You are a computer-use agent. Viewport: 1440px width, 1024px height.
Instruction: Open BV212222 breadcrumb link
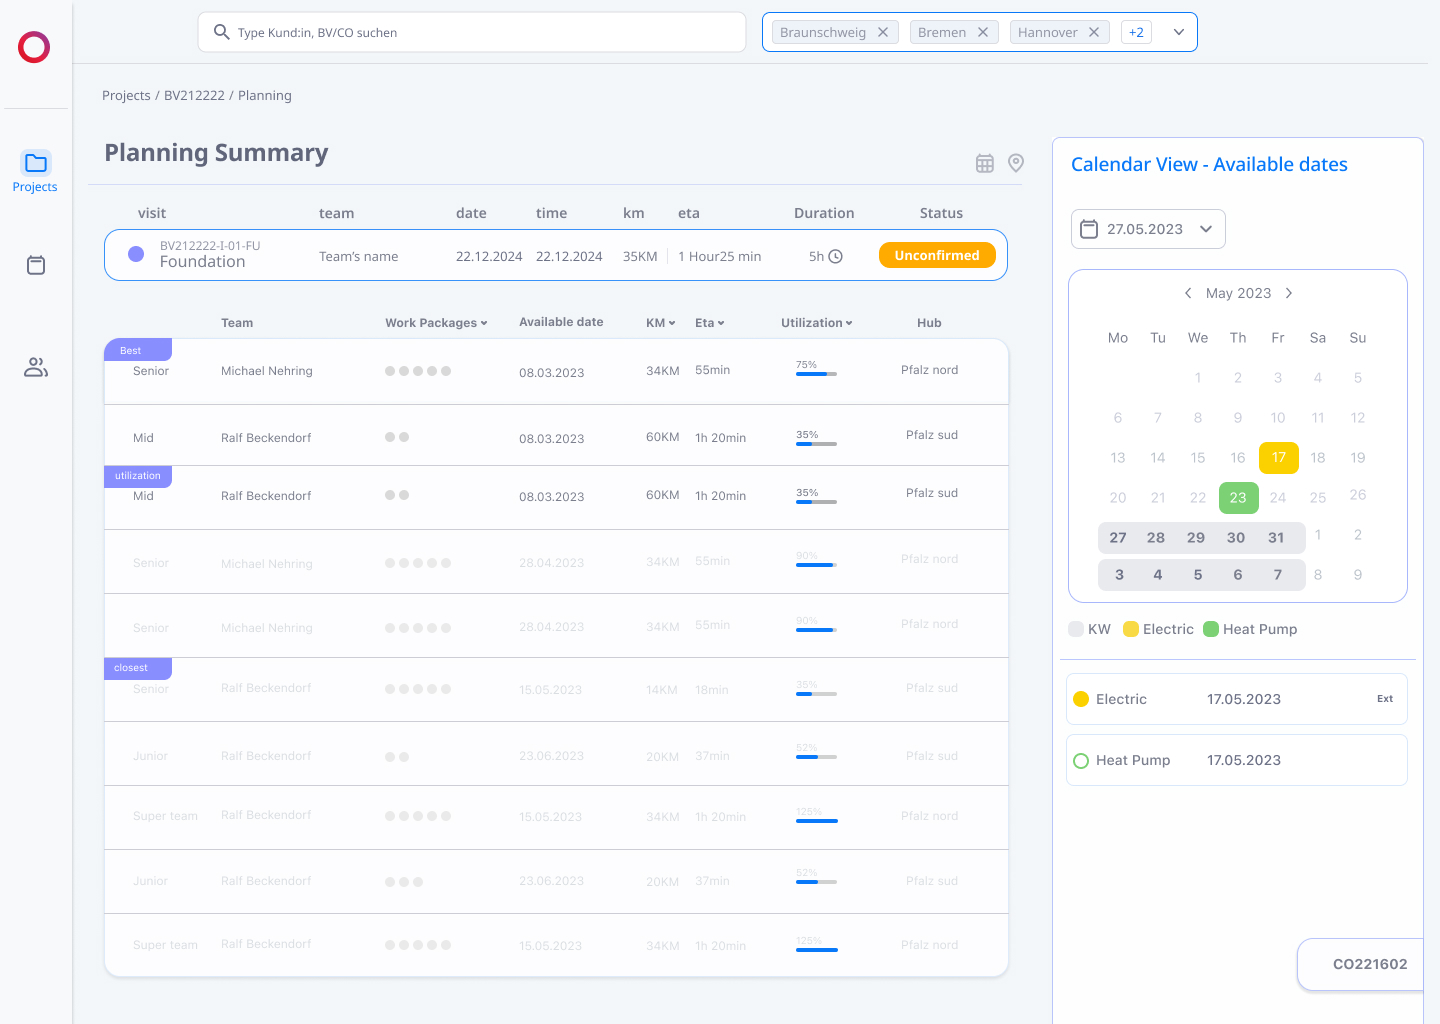194,96
